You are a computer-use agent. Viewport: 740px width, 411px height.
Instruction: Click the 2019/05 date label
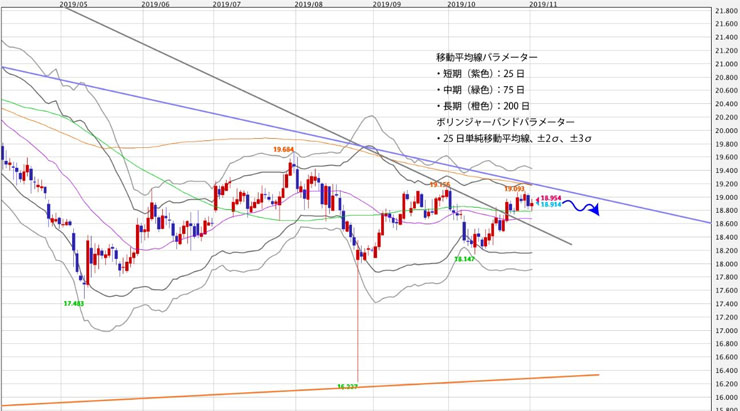(x=74, y=4)
